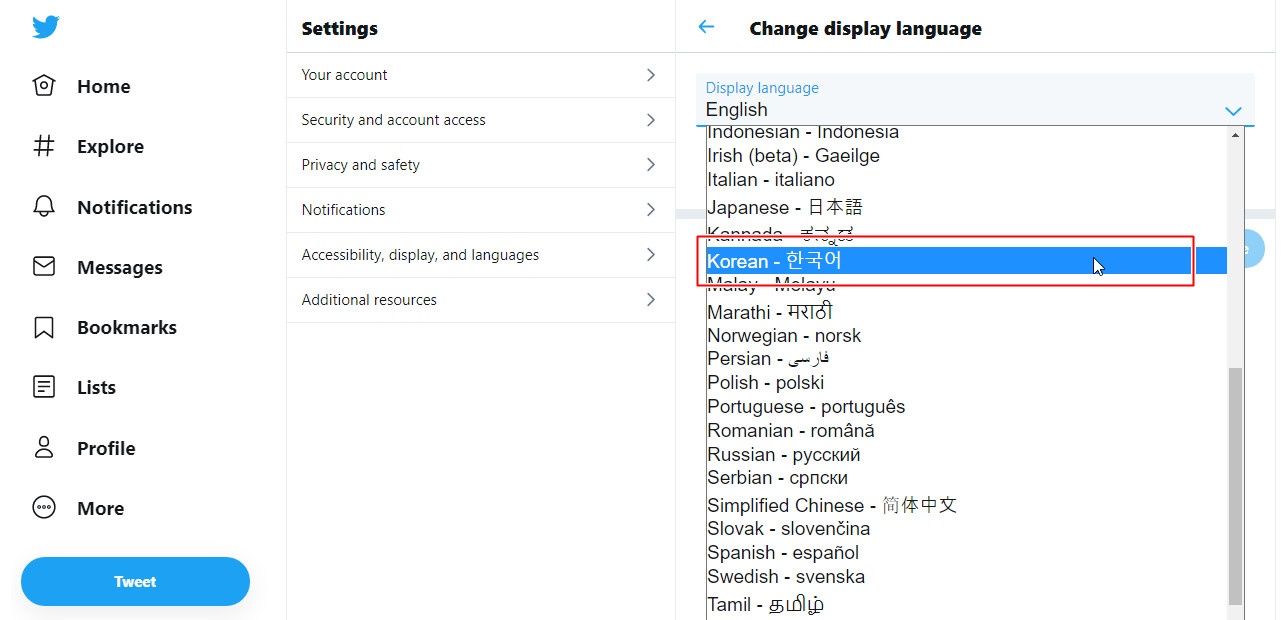Image resolution: width=1286 pixels, height=620 pixels.
Task: Click the Messages envelope icon
Action: (44, 267)
